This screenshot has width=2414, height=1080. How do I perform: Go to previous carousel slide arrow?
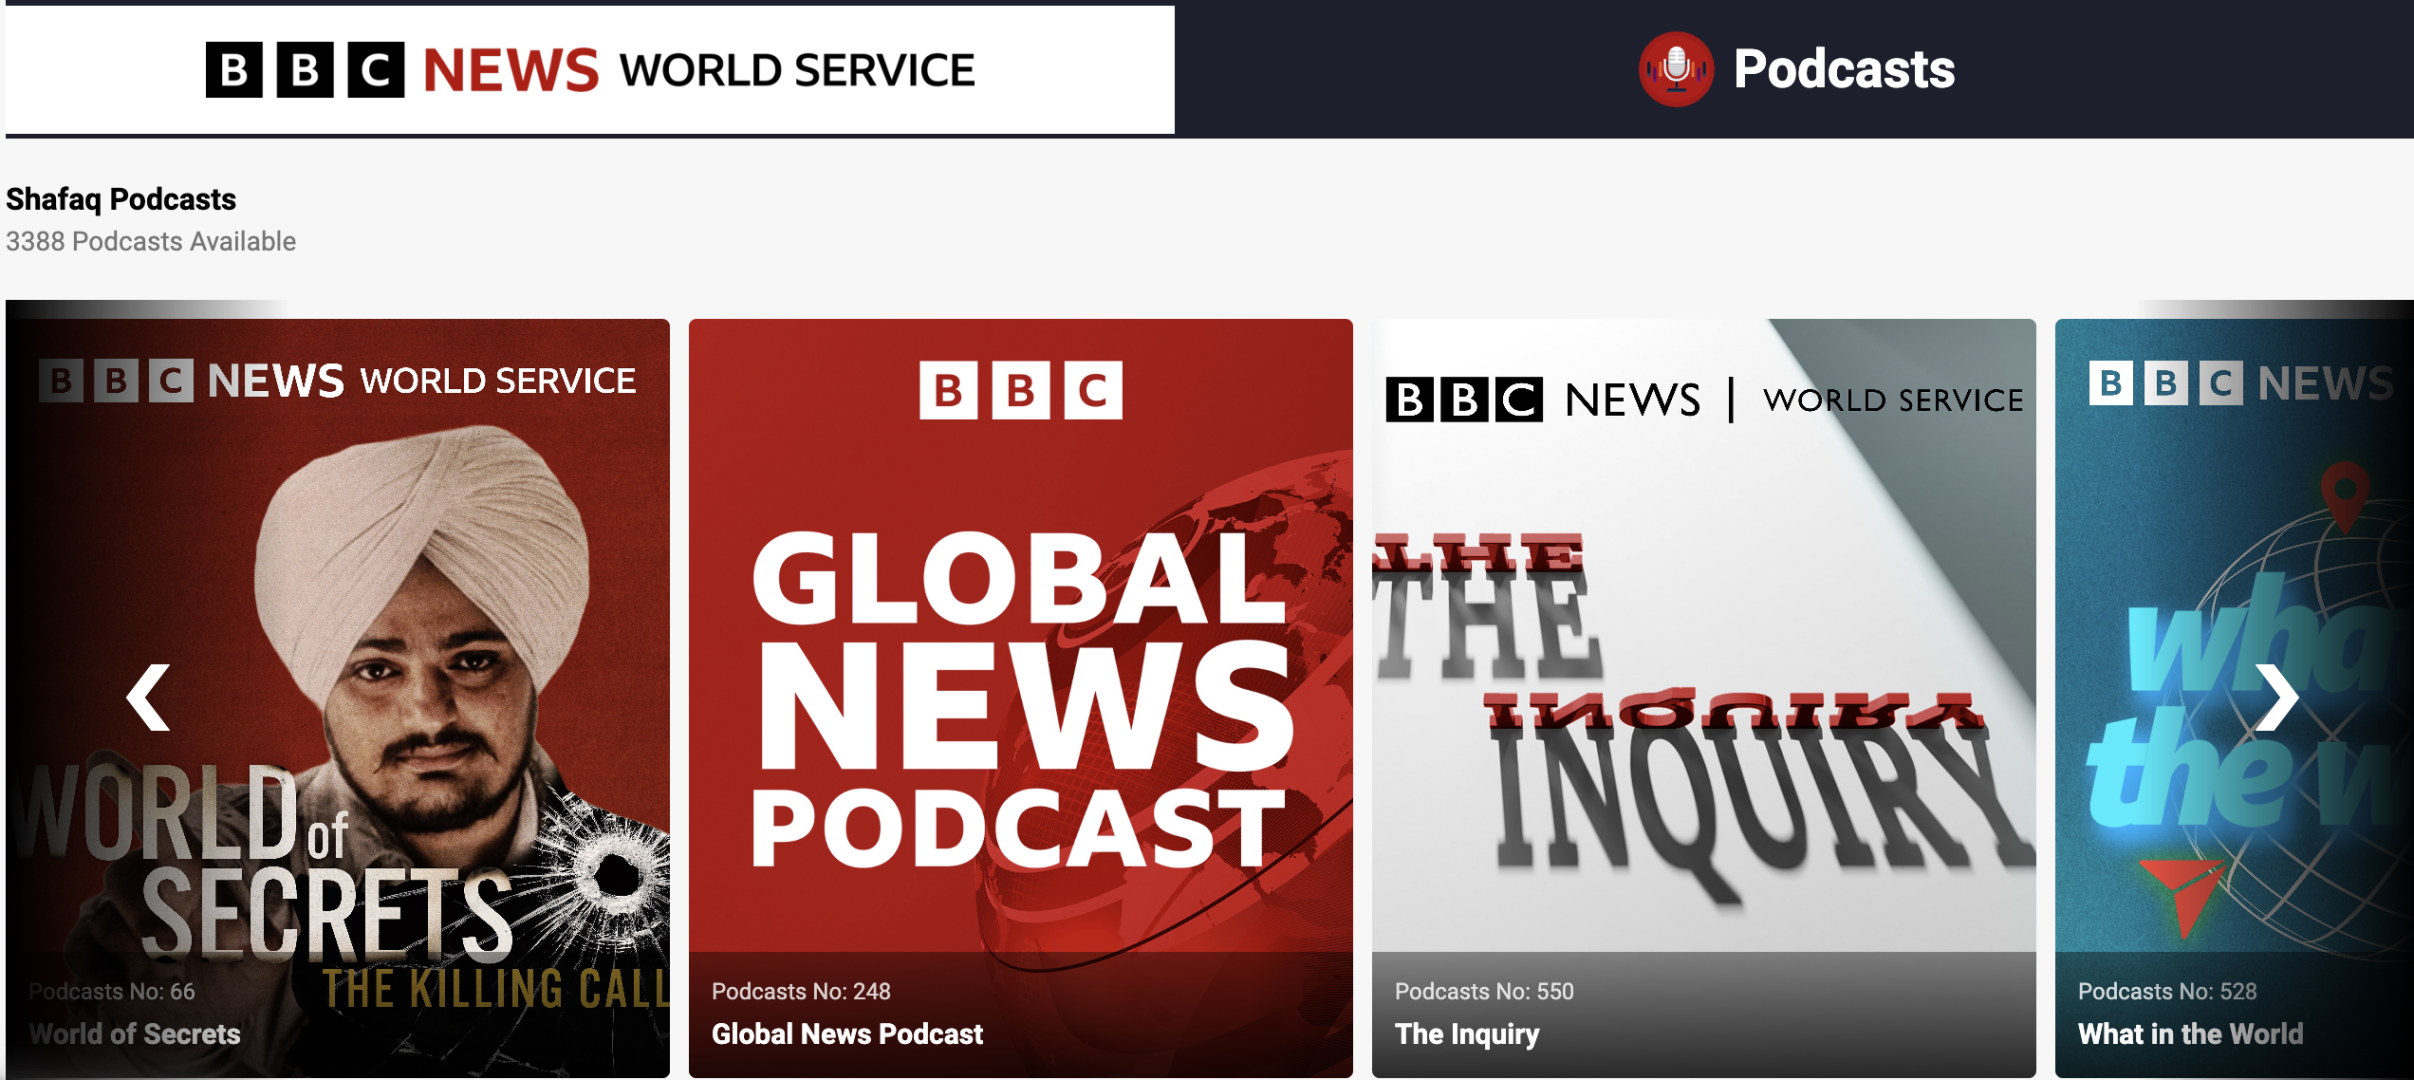149,697
